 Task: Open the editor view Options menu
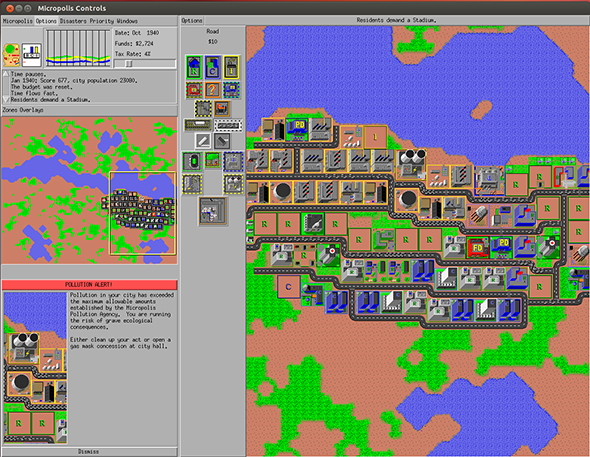192,21
